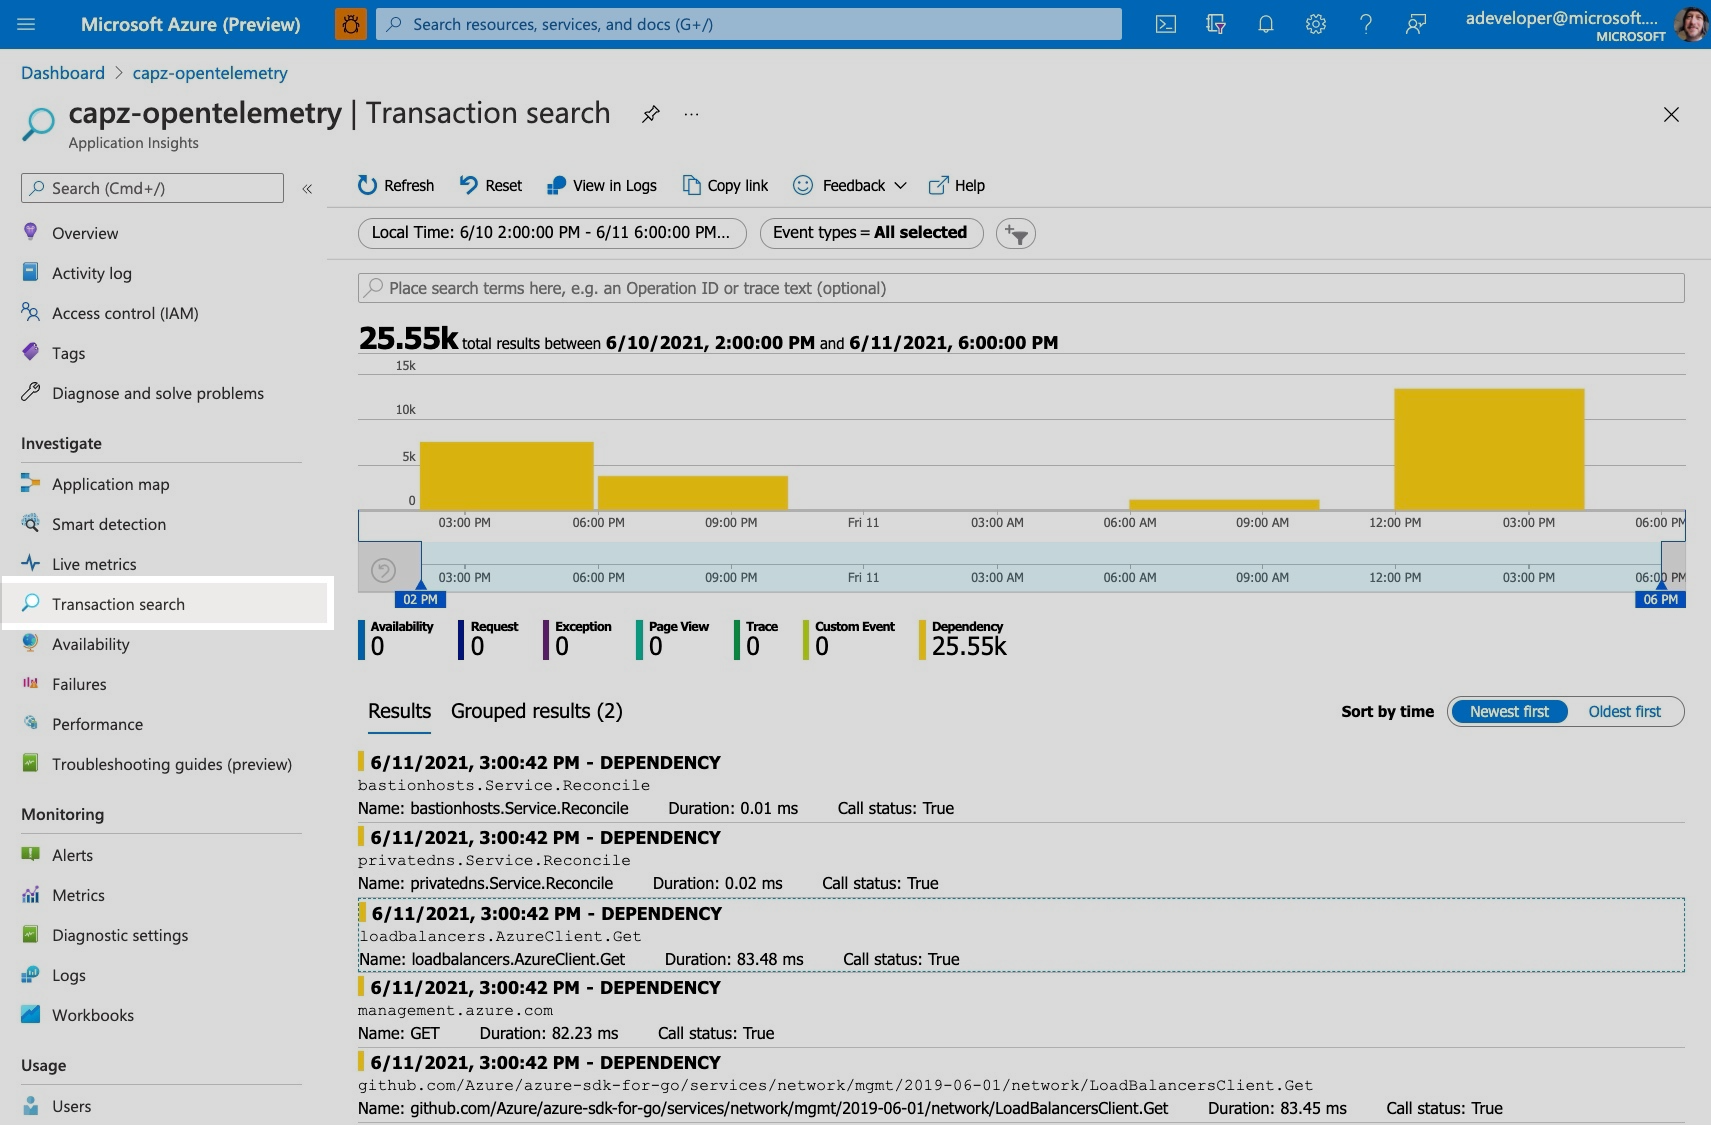Image resolution: width=1711 pixels, height=1125 pixels.
Task: Toggle the Exception count filter
Action: (x=578, y=639)
